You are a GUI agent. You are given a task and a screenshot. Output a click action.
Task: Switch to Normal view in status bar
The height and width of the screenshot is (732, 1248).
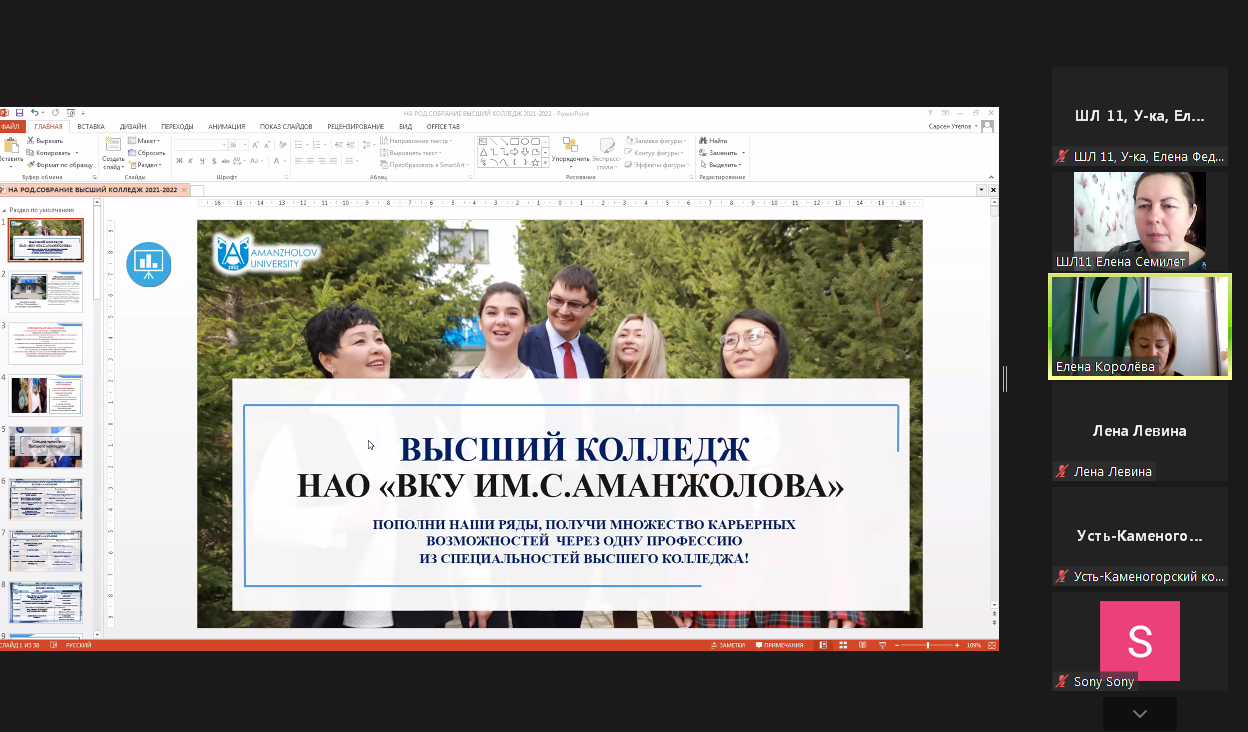[x=823, y=645]
